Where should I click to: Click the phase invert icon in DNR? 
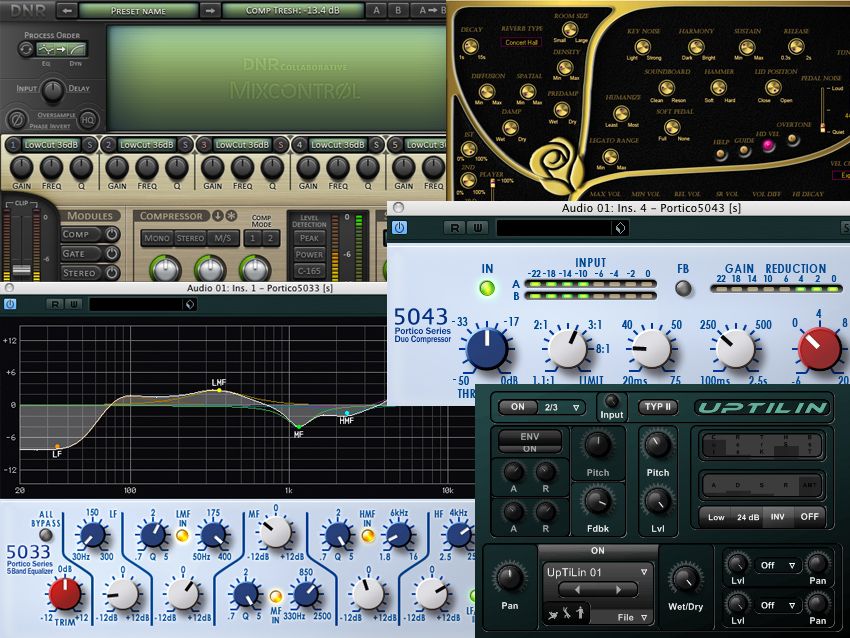pos(16,119)
